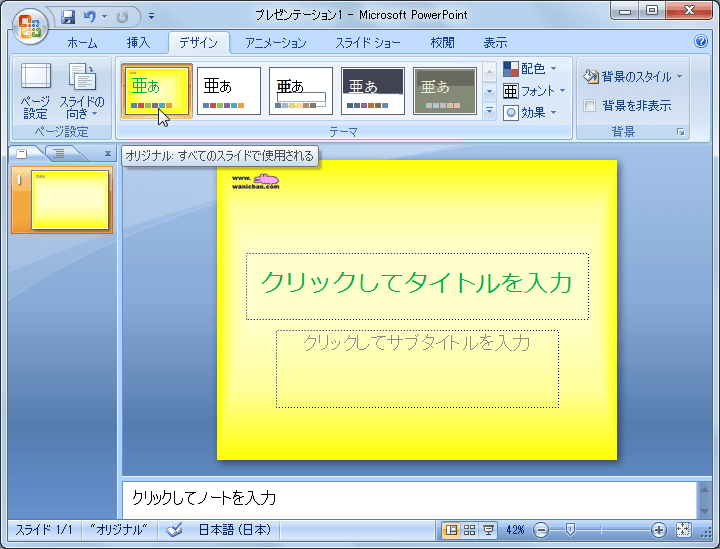Open the 配色 colors dropdown

(531, 69)
